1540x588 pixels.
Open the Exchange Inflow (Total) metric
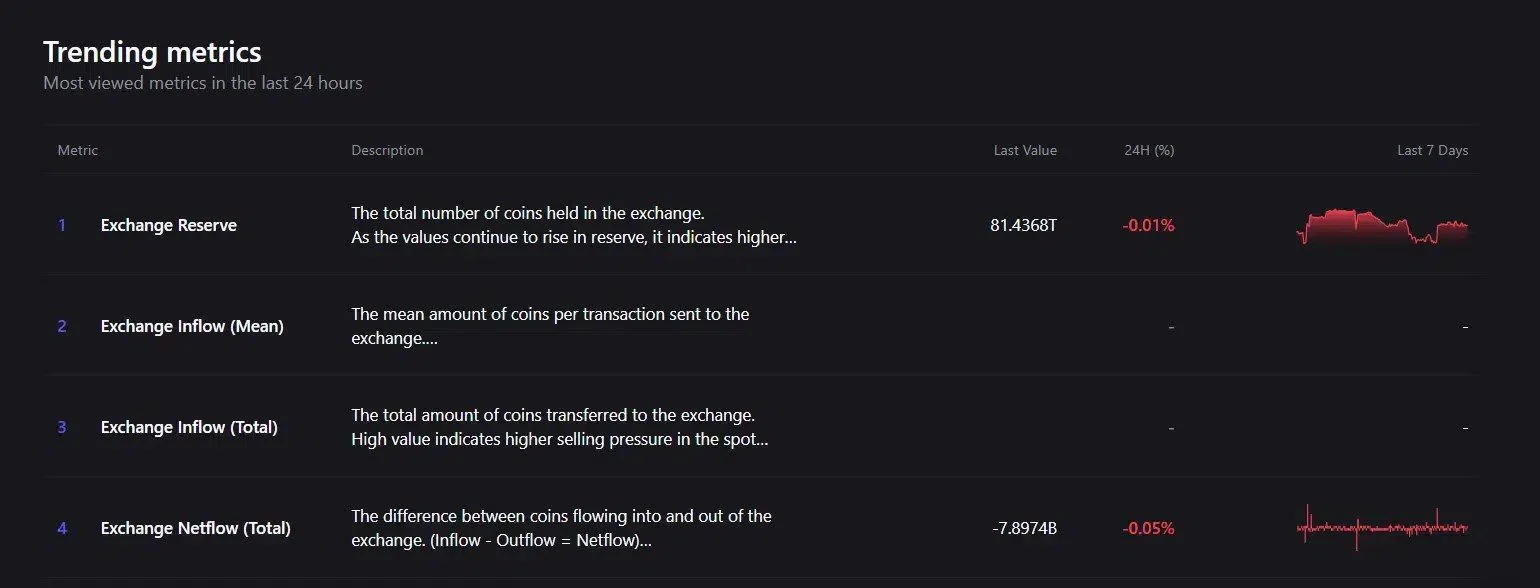(x=189, y=427)
